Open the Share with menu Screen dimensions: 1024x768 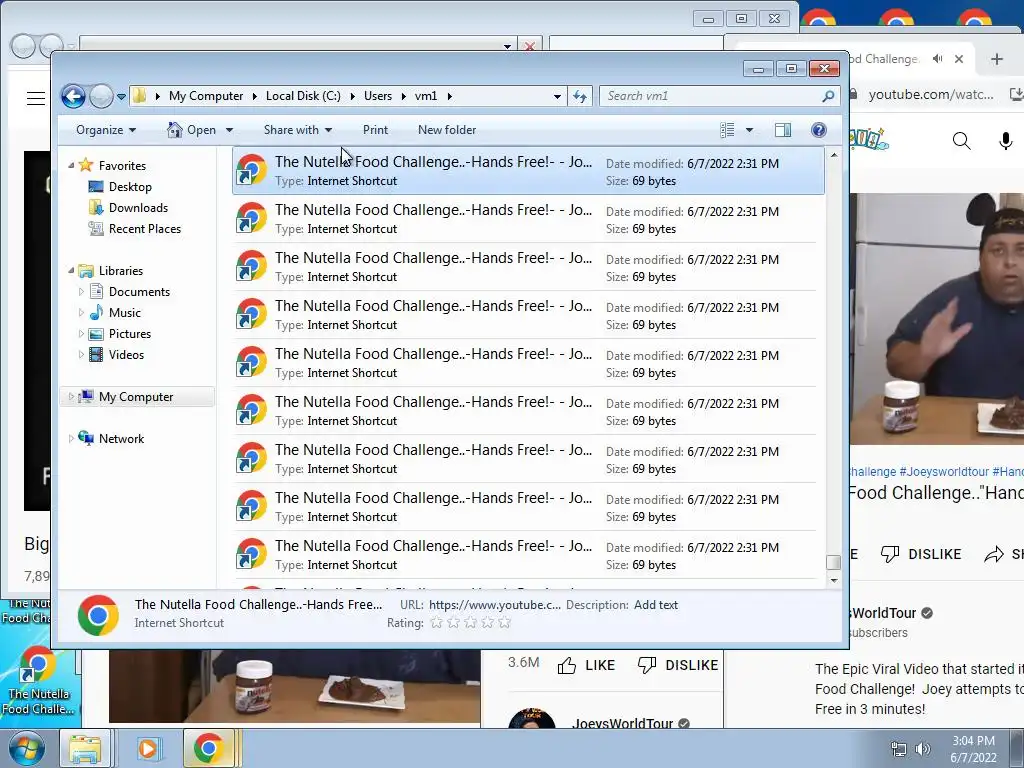click(298, 130)
